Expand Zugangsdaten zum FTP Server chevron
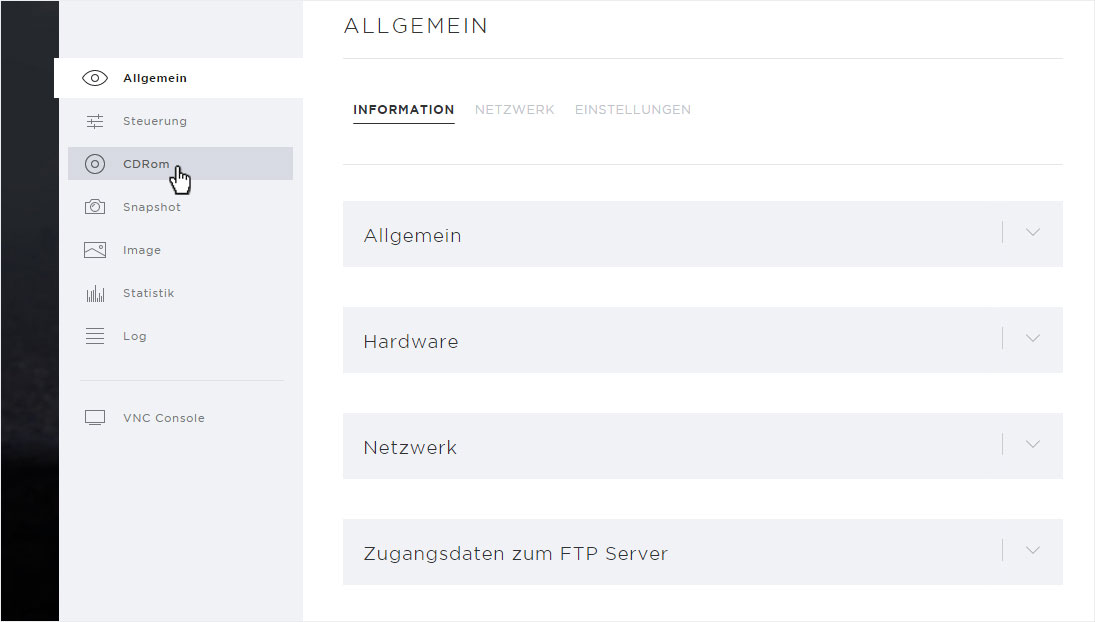The width and height of the screenshot is (1095, 622). pos(1033,550)
